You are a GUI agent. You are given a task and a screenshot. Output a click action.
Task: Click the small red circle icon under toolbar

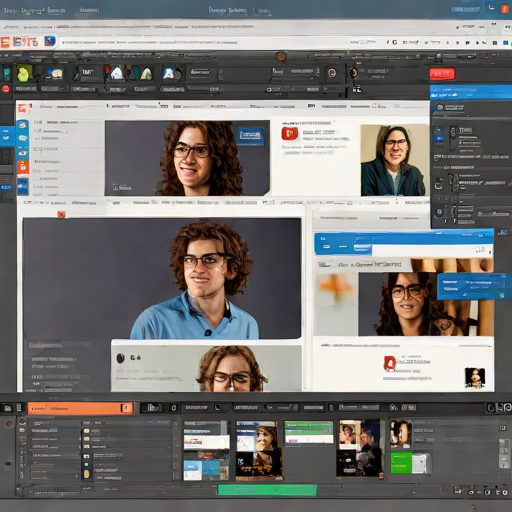point(6,89)
